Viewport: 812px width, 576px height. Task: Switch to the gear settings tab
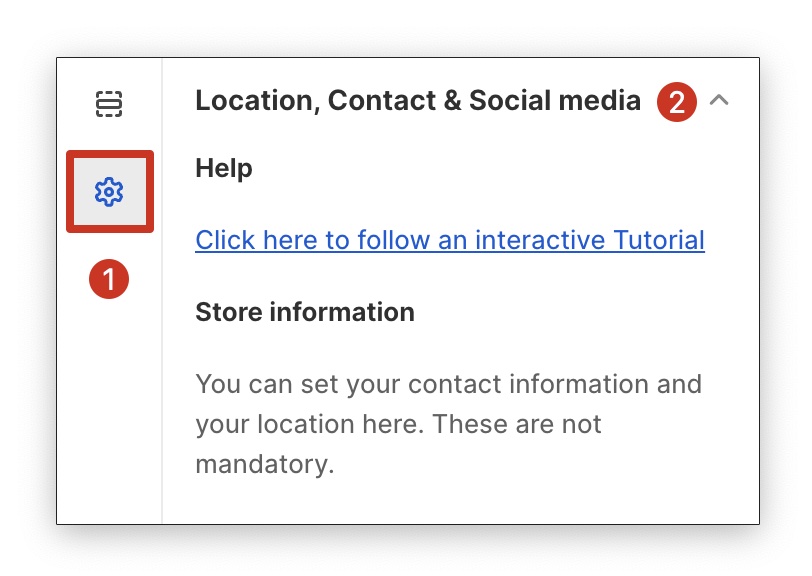point(109,190)
